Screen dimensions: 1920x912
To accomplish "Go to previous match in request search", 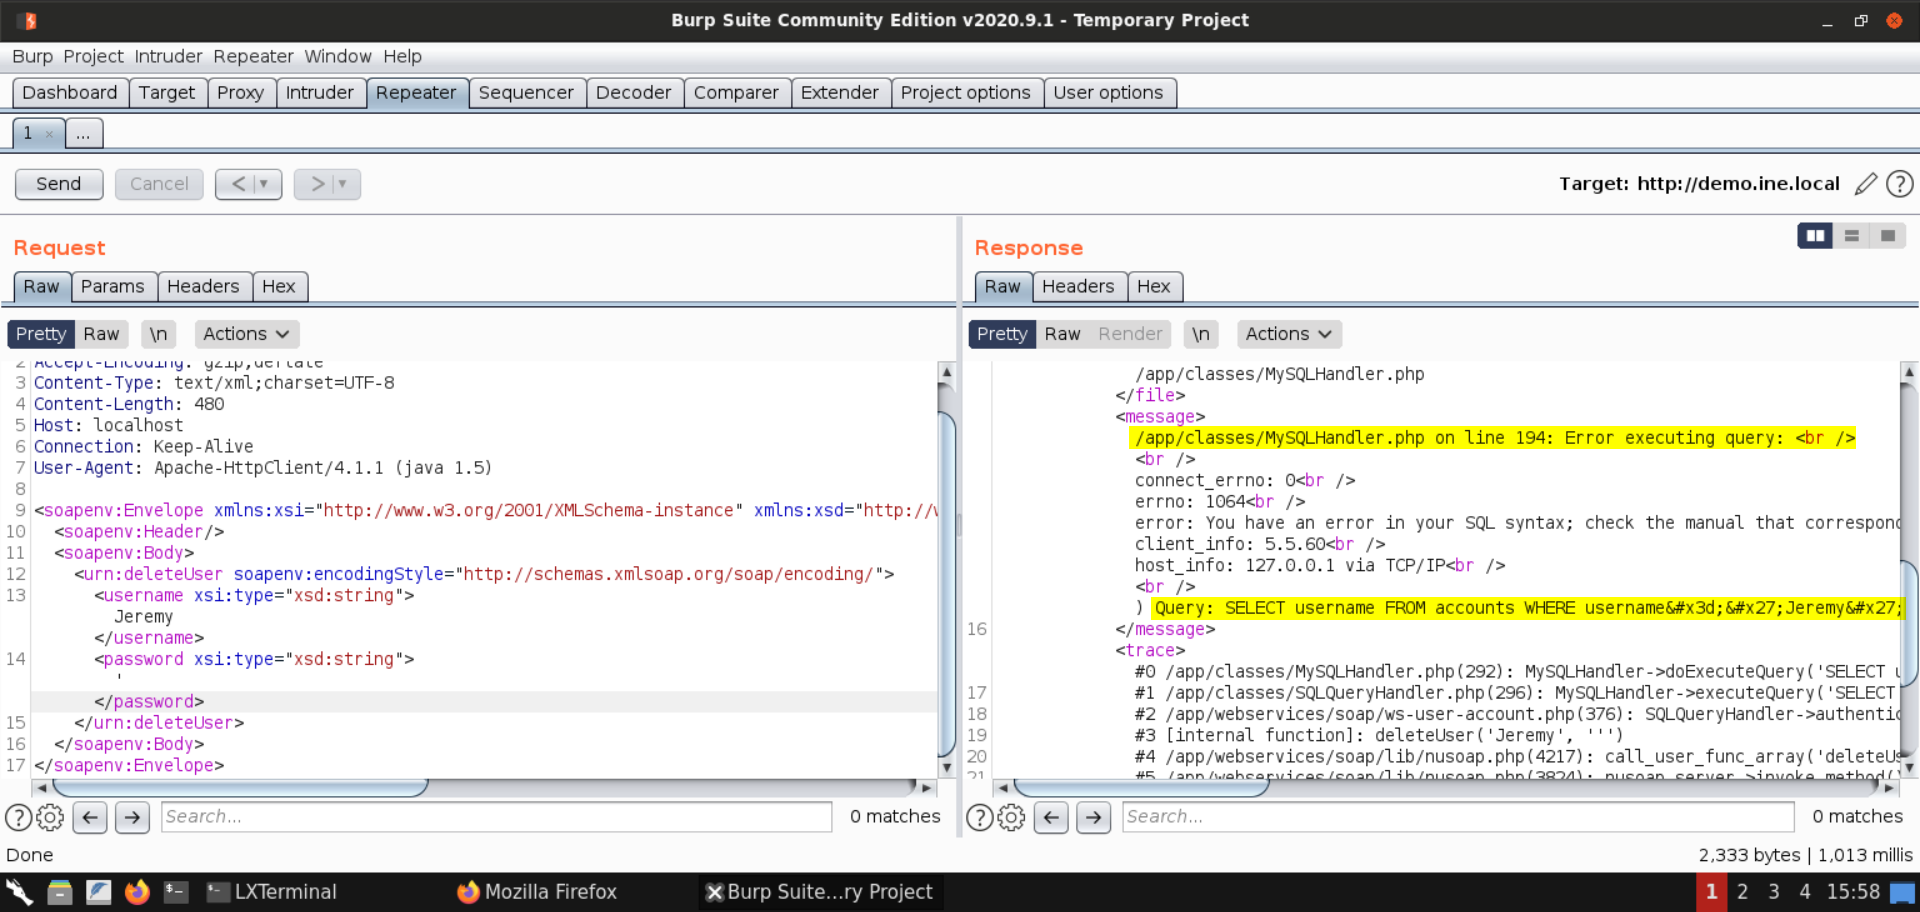I will 90,817.
